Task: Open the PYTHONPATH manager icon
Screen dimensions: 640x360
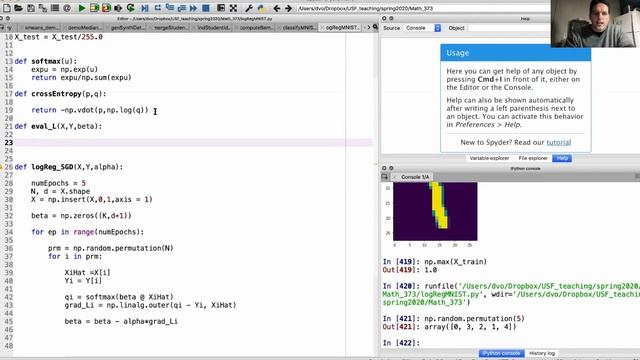Action: (261, 8)
